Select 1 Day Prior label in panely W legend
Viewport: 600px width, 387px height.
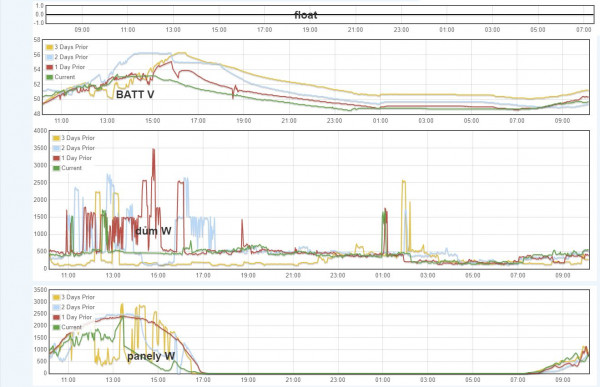[x=77, y=317]
